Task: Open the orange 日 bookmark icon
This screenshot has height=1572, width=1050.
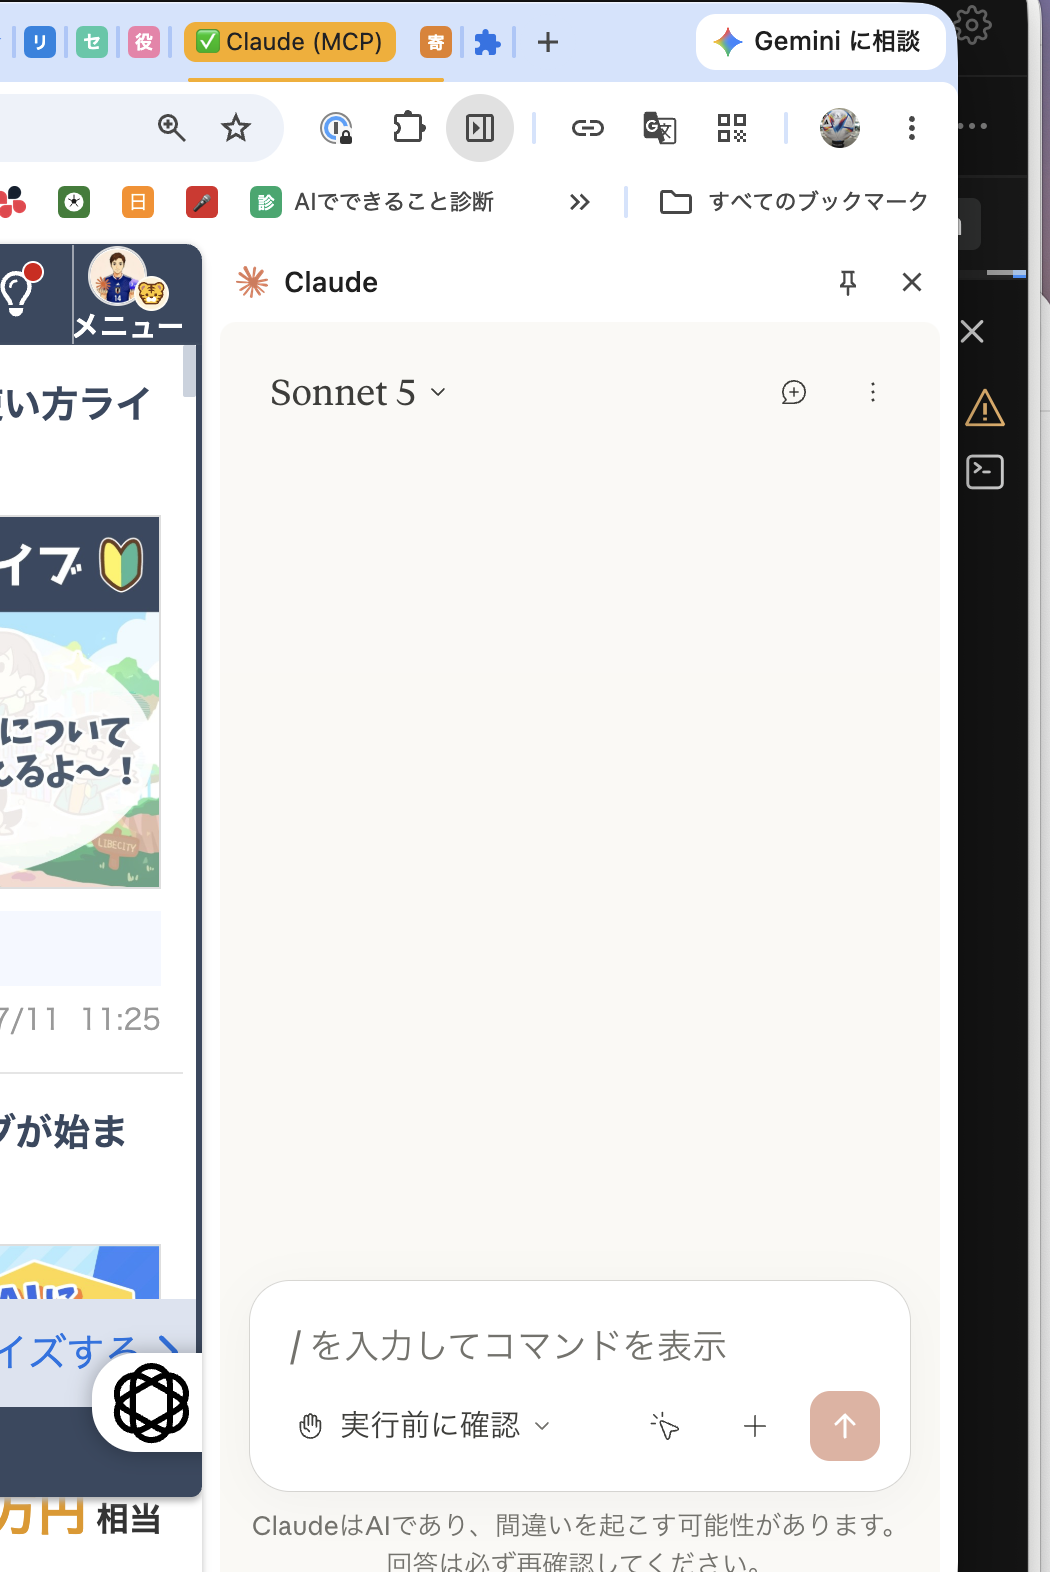Action: pos(138,202)
